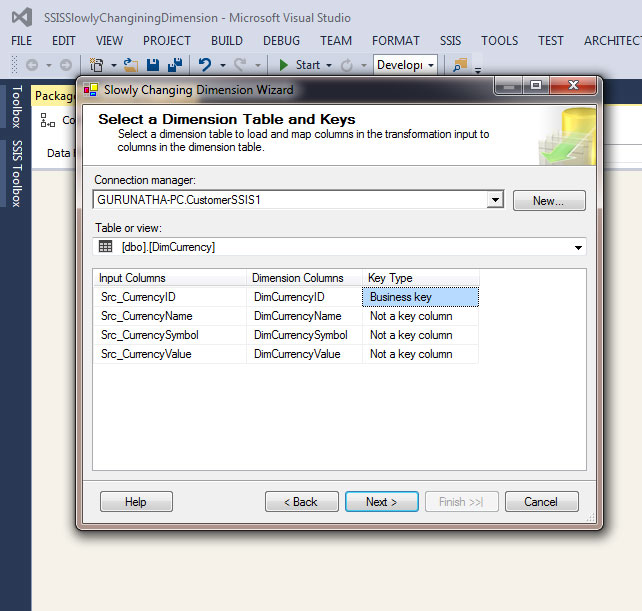
Task: Click the table icon beside [dbo].[DimCurrency]
Action: (x=105, y=247)
